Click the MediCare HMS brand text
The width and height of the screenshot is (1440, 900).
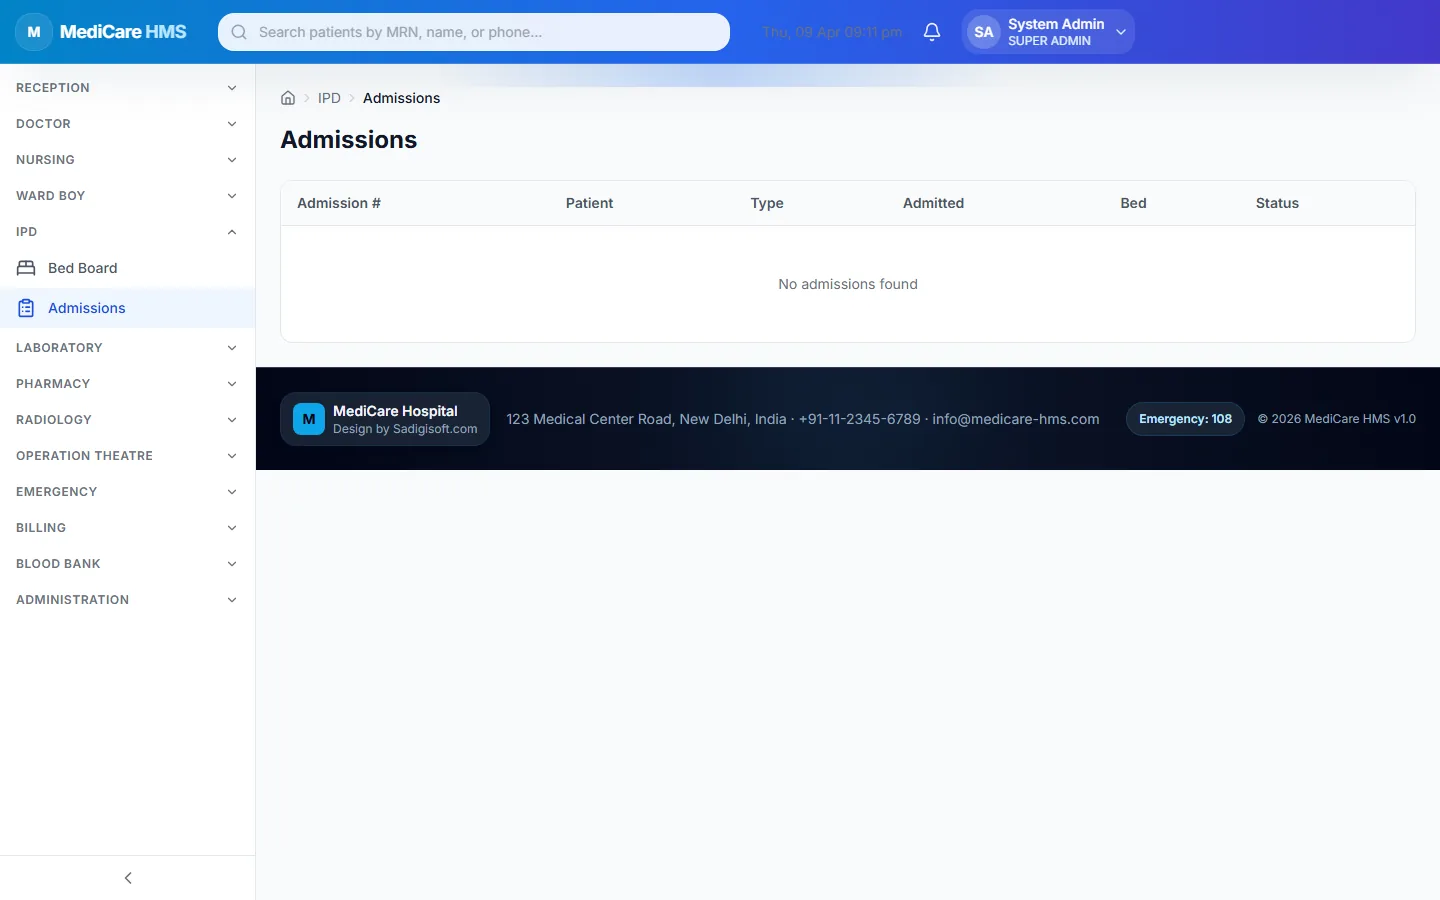click(123, 32)
